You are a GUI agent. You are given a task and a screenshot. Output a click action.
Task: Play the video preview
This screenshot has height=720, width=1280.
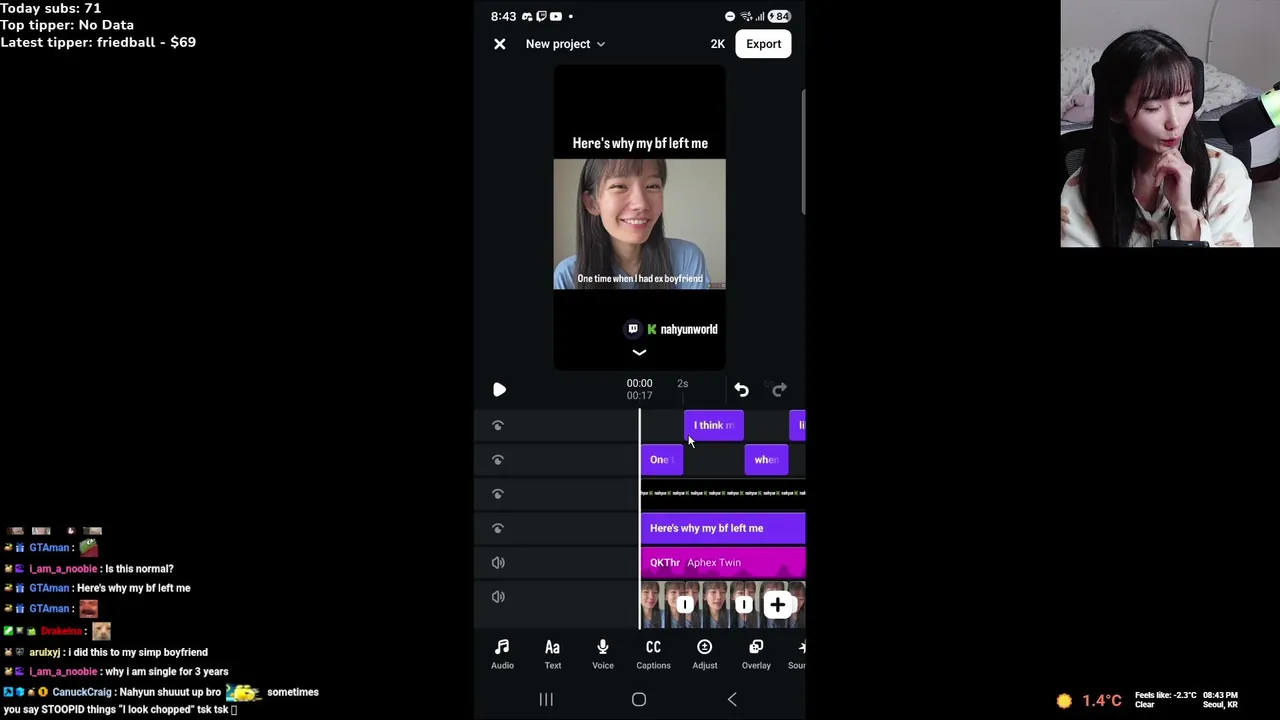(x=499, y=389)
